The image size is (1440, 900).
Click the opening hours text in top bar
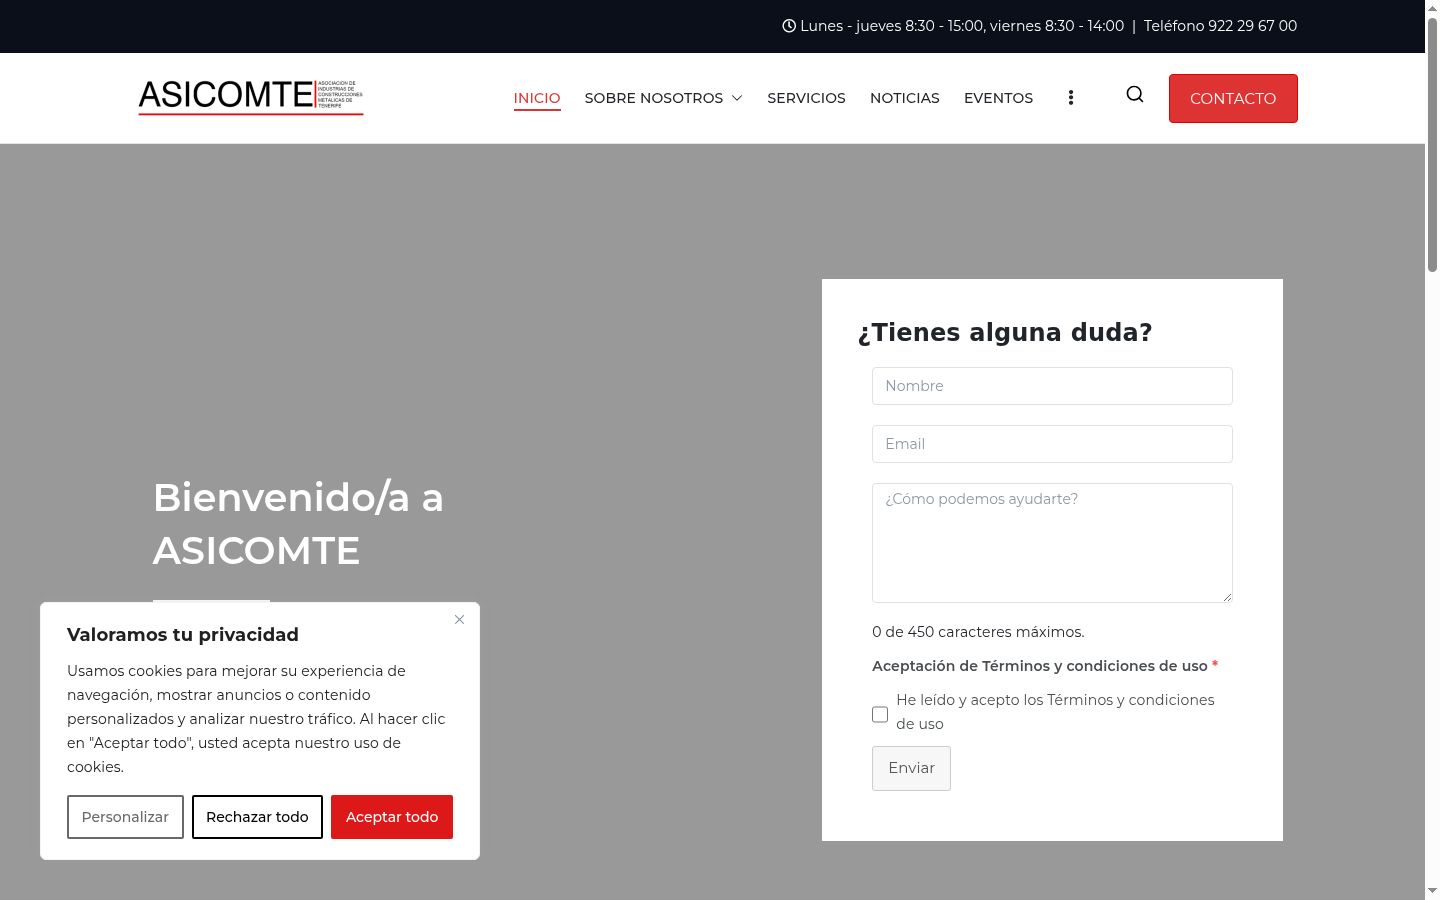click(x=962, y=26)
